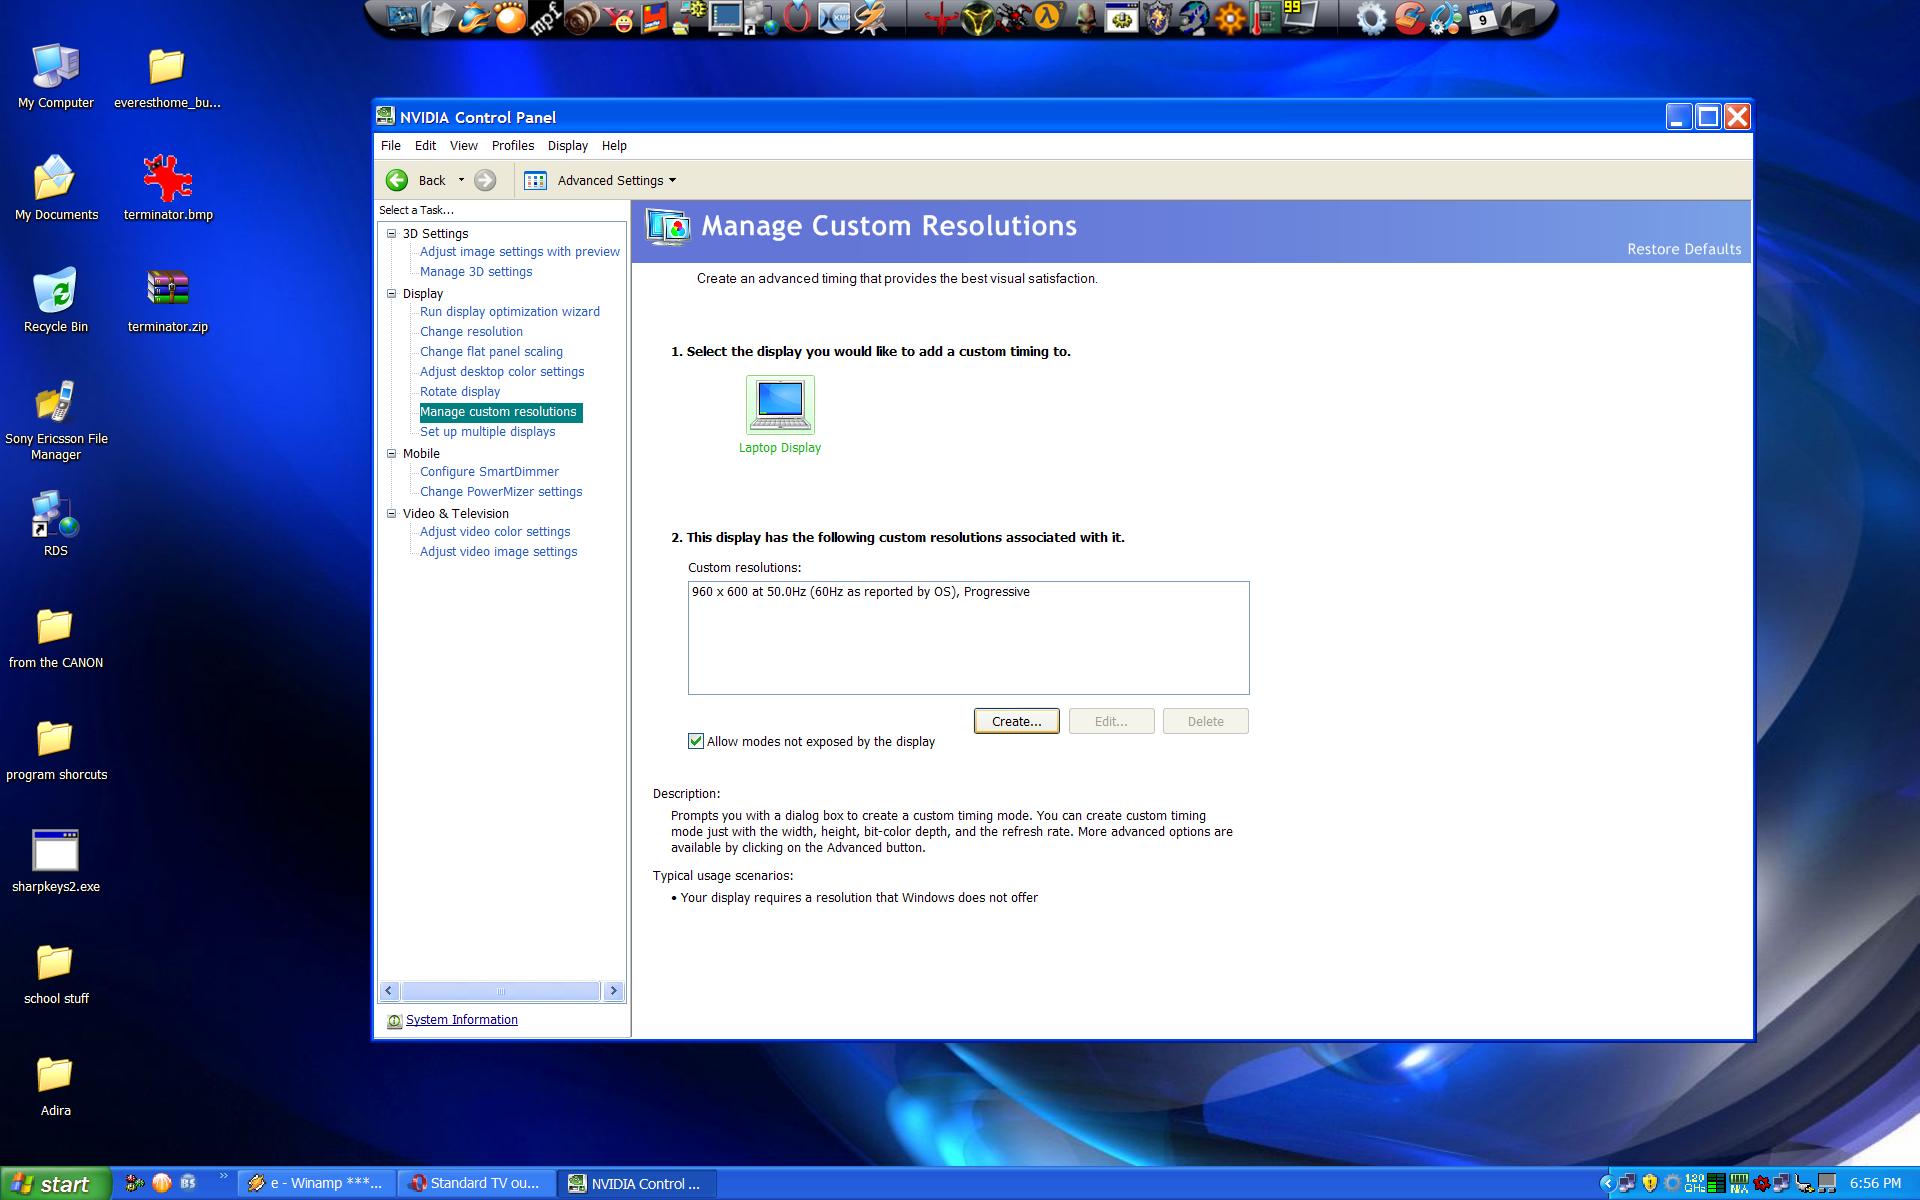Open the View menu

464,145
